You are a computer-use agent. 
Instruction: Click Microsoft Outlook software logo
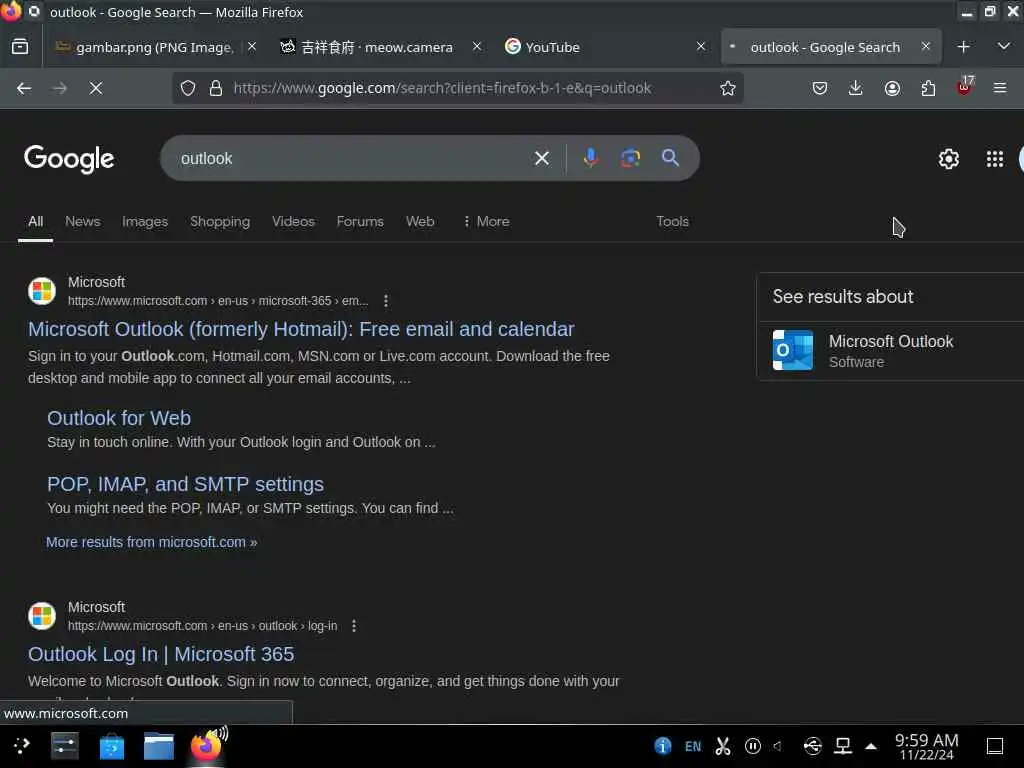[793, 350]
